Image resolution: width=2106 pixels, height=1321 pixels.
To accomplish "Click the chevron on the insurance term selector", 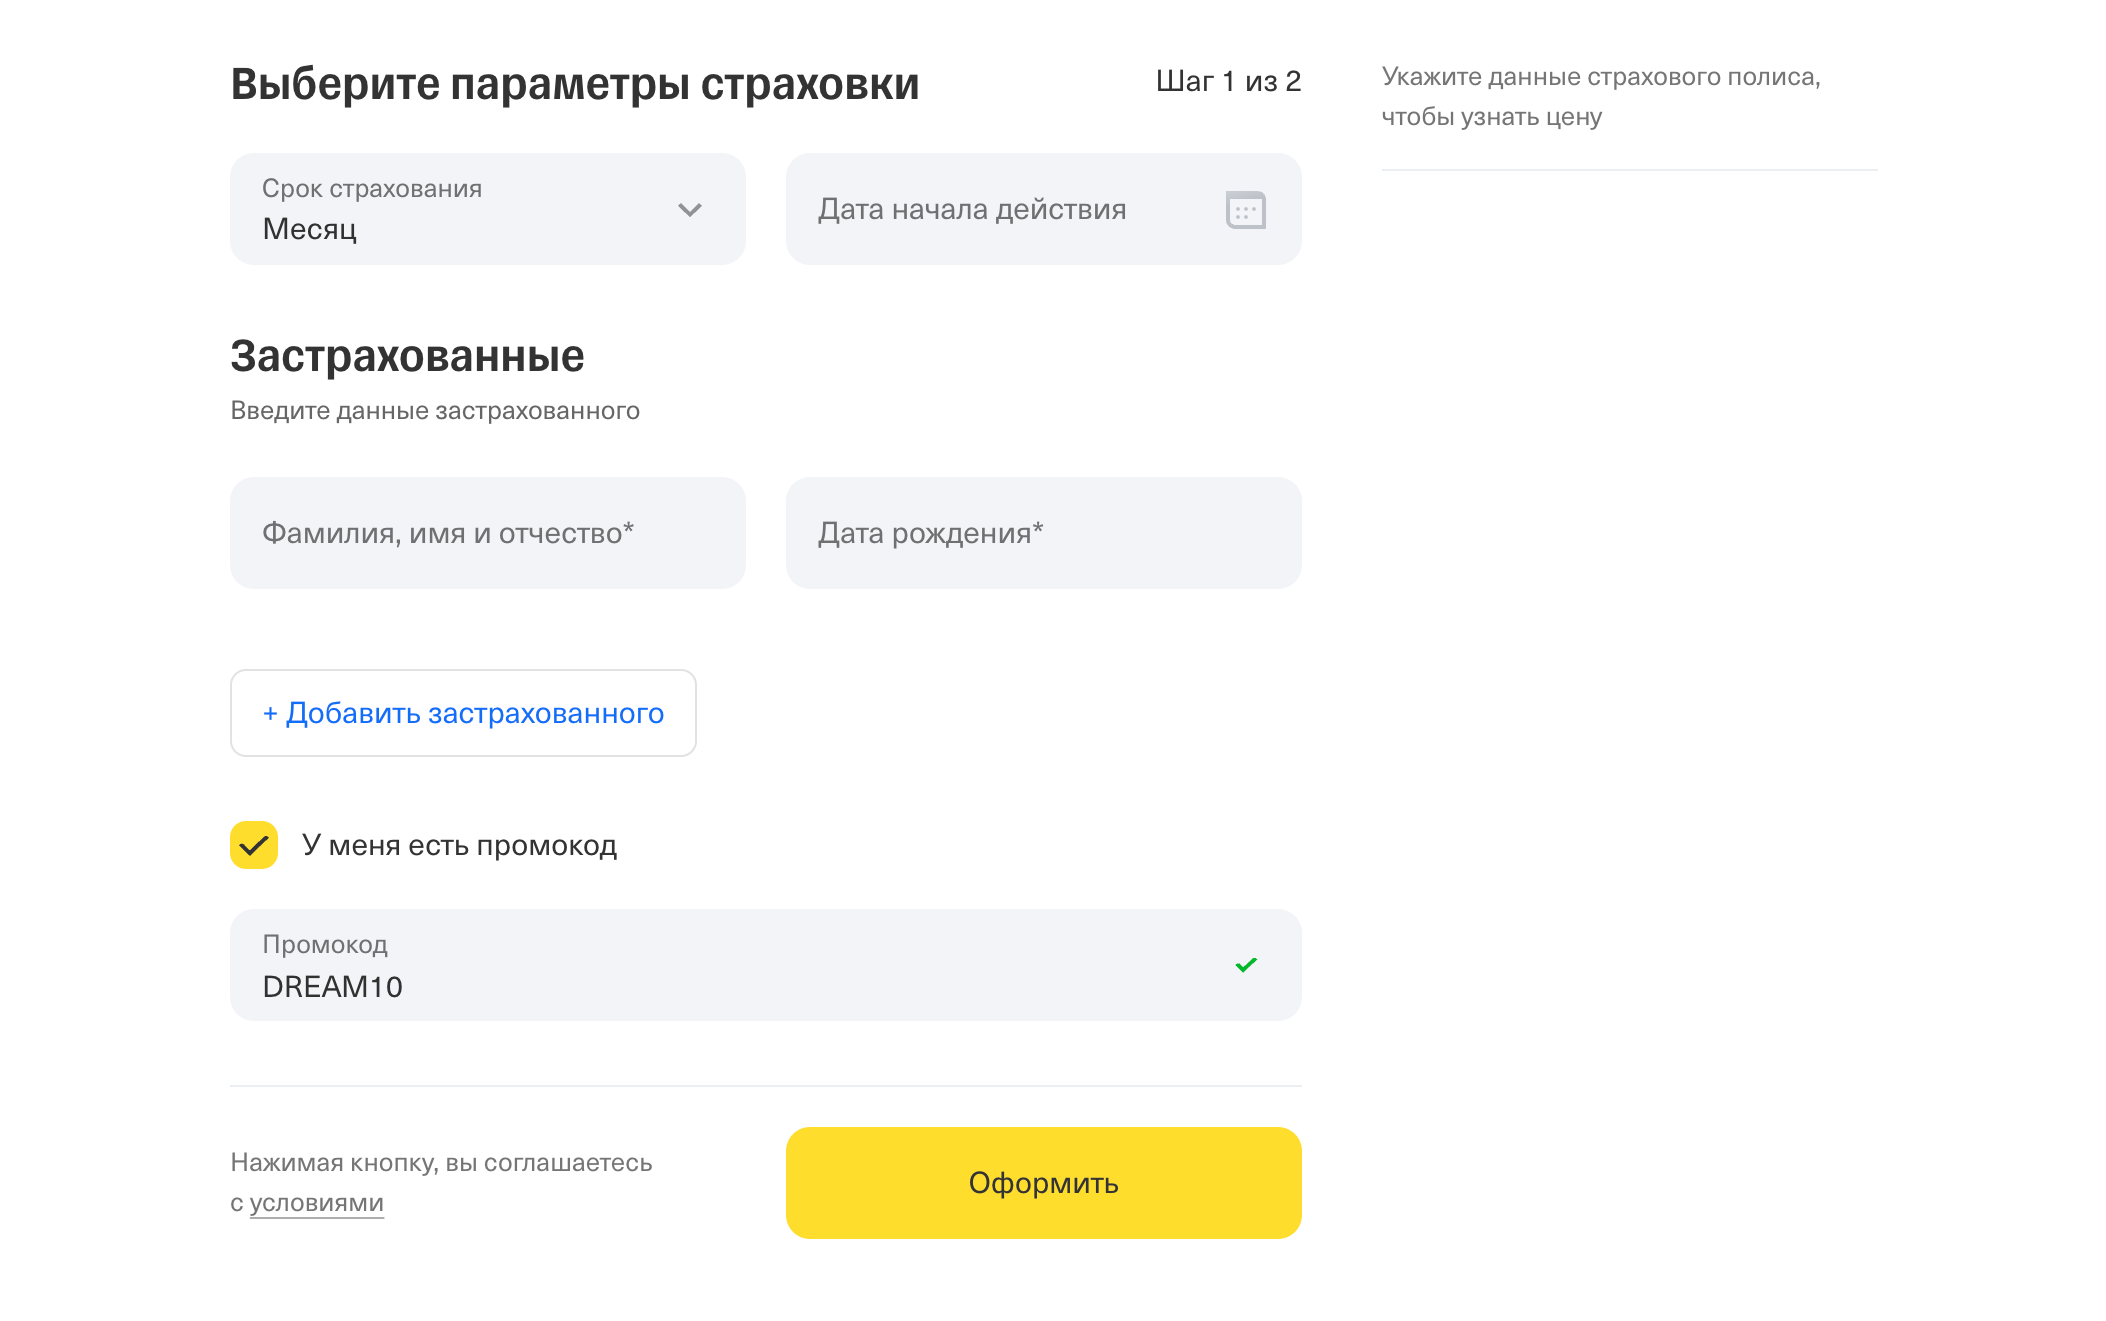I will 689,211.
